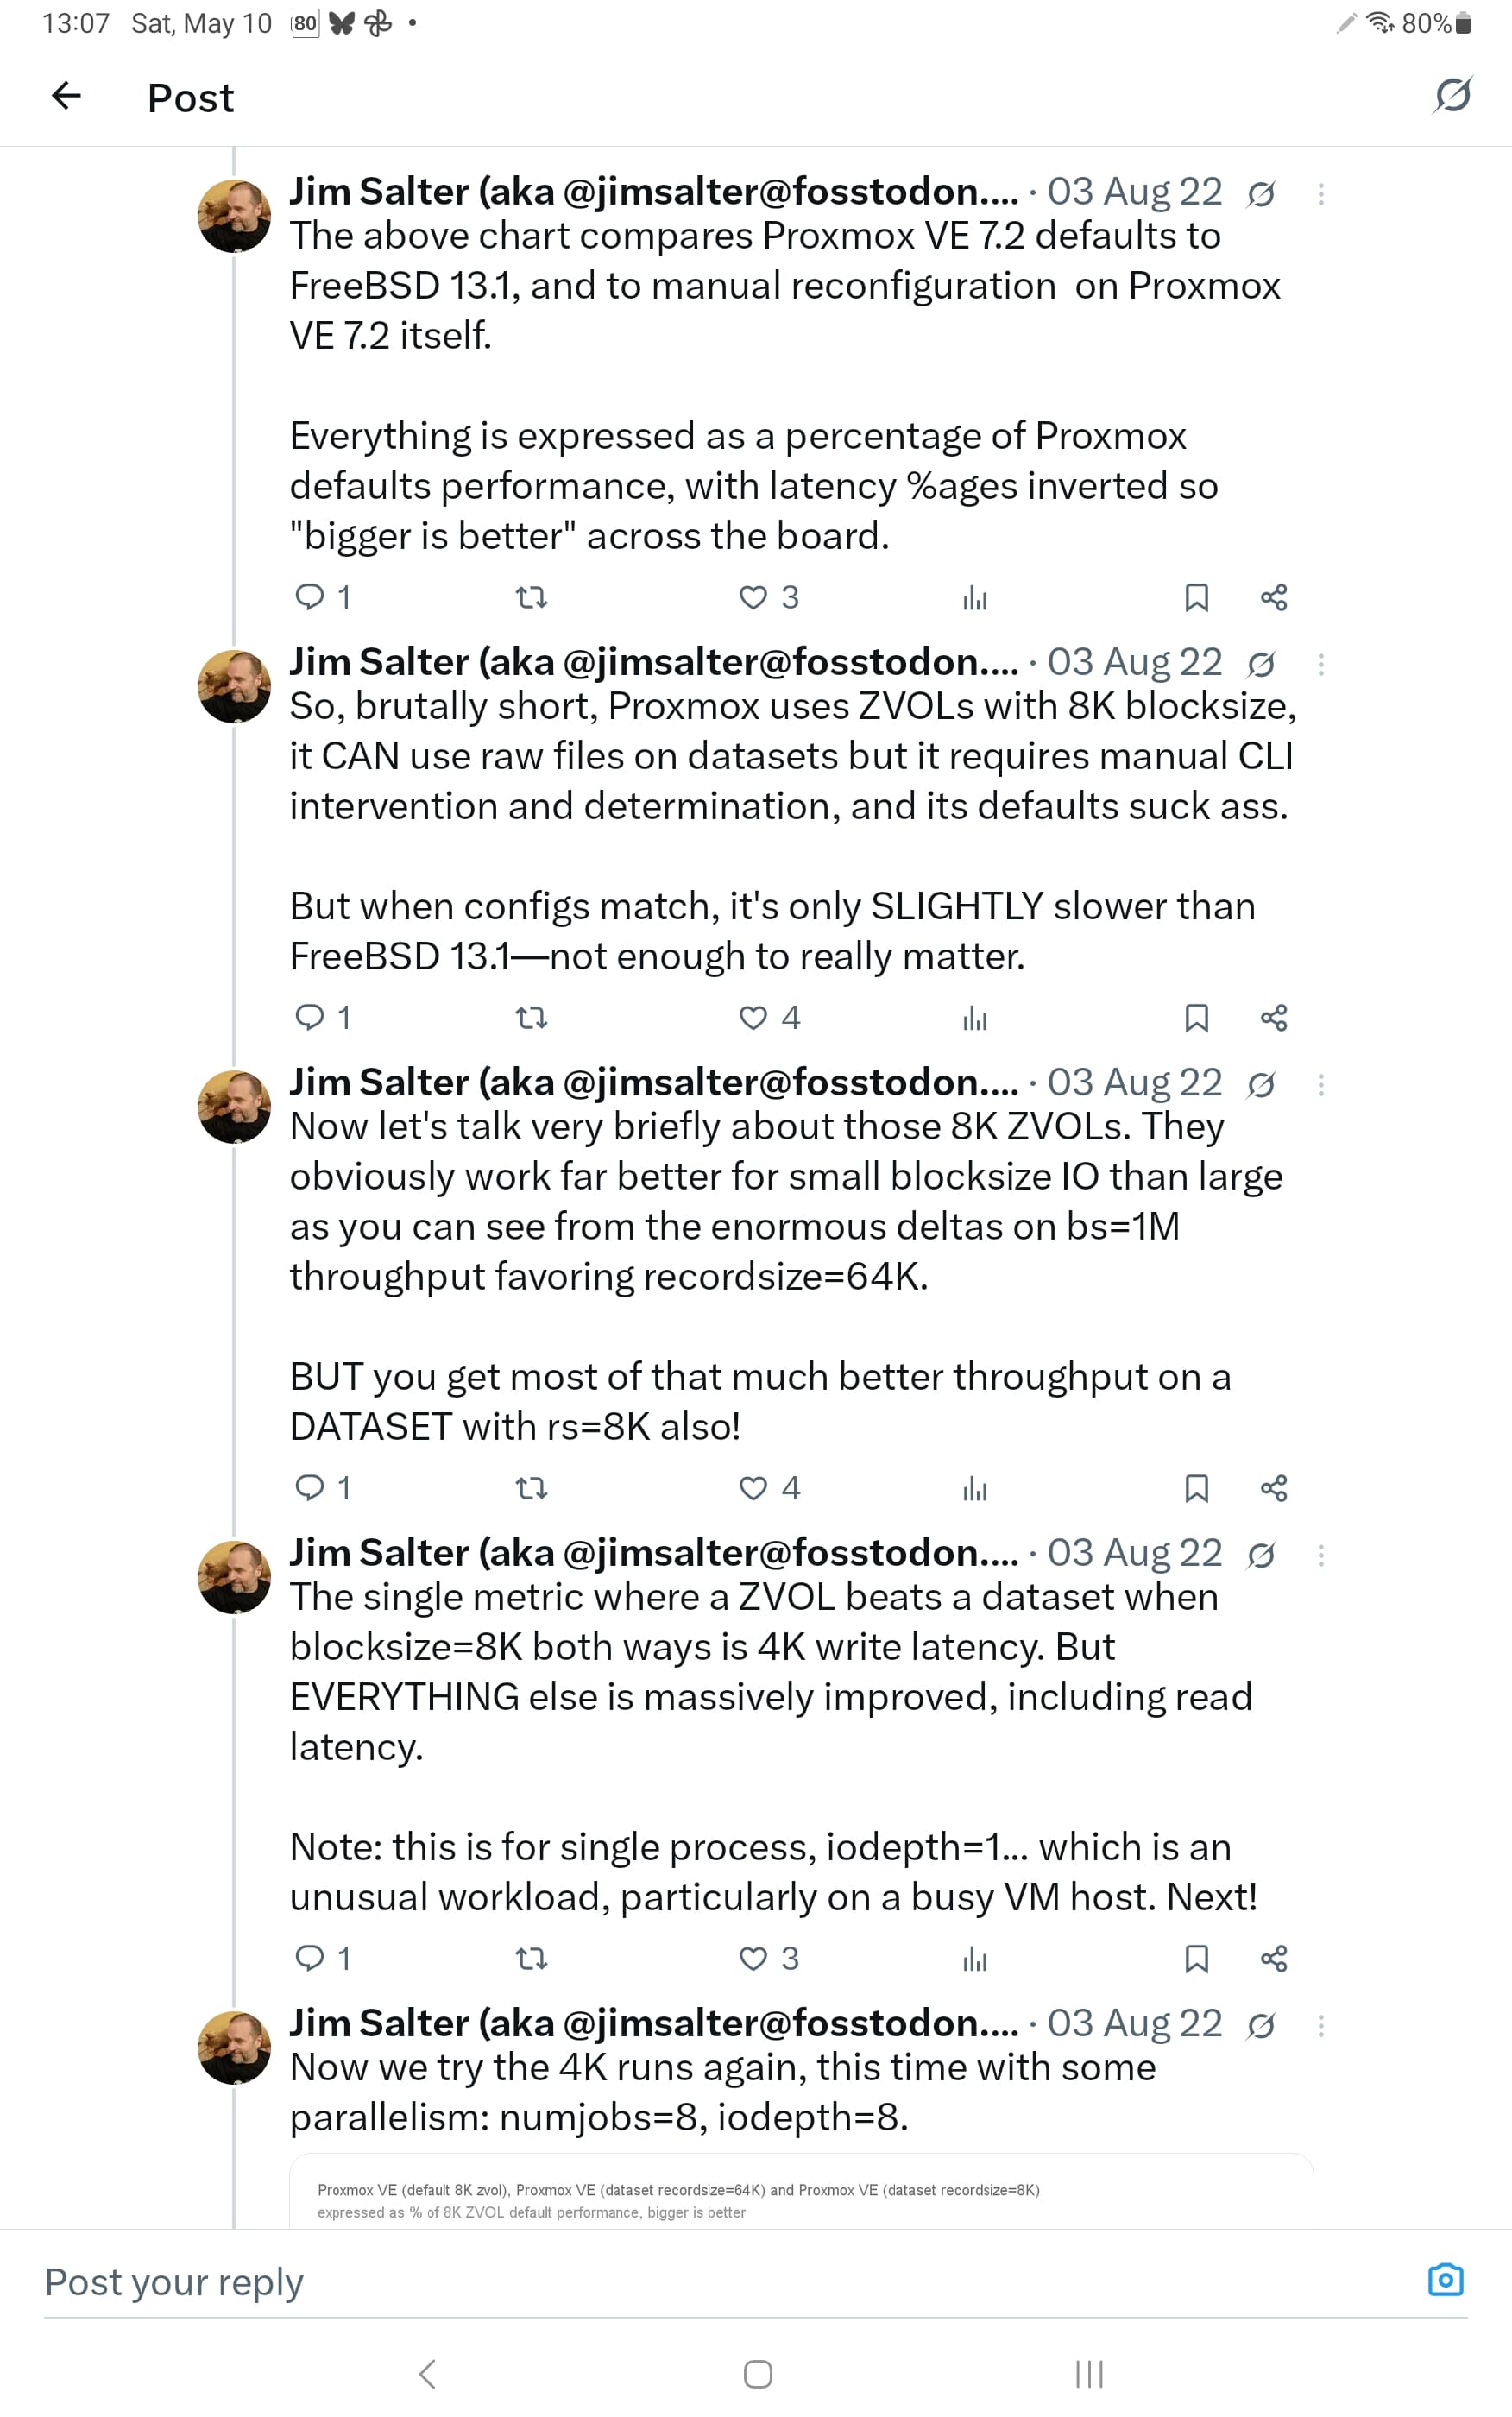The width and height of the screenshot is (1512, 2417).
Task: Open the Android recent apps button
Action: tap(1088, 2373)
